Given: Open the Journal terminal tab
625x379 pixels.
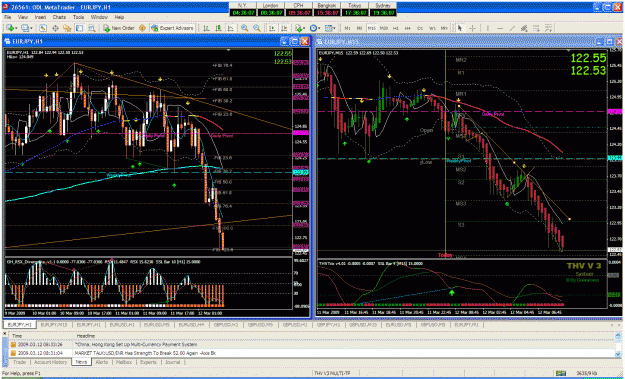Looking at the screenshot, I should (x=173, y=362).
